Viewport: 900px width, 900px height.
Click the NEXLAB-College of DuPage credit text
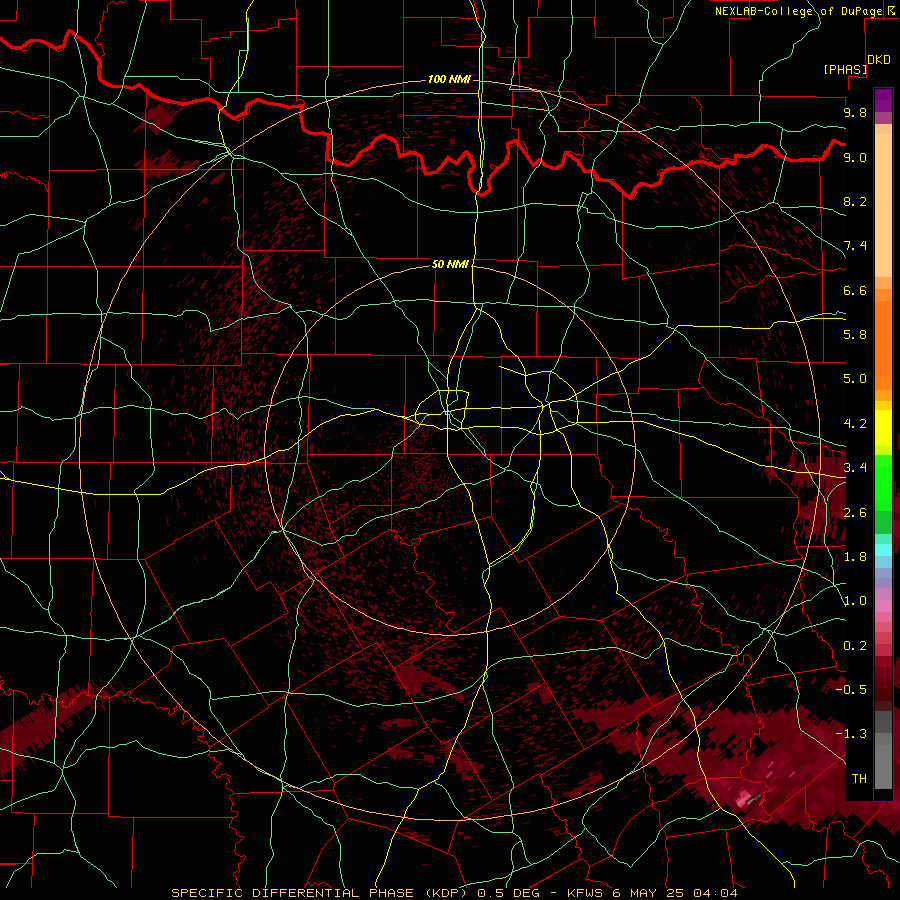(x=799, y=11)
